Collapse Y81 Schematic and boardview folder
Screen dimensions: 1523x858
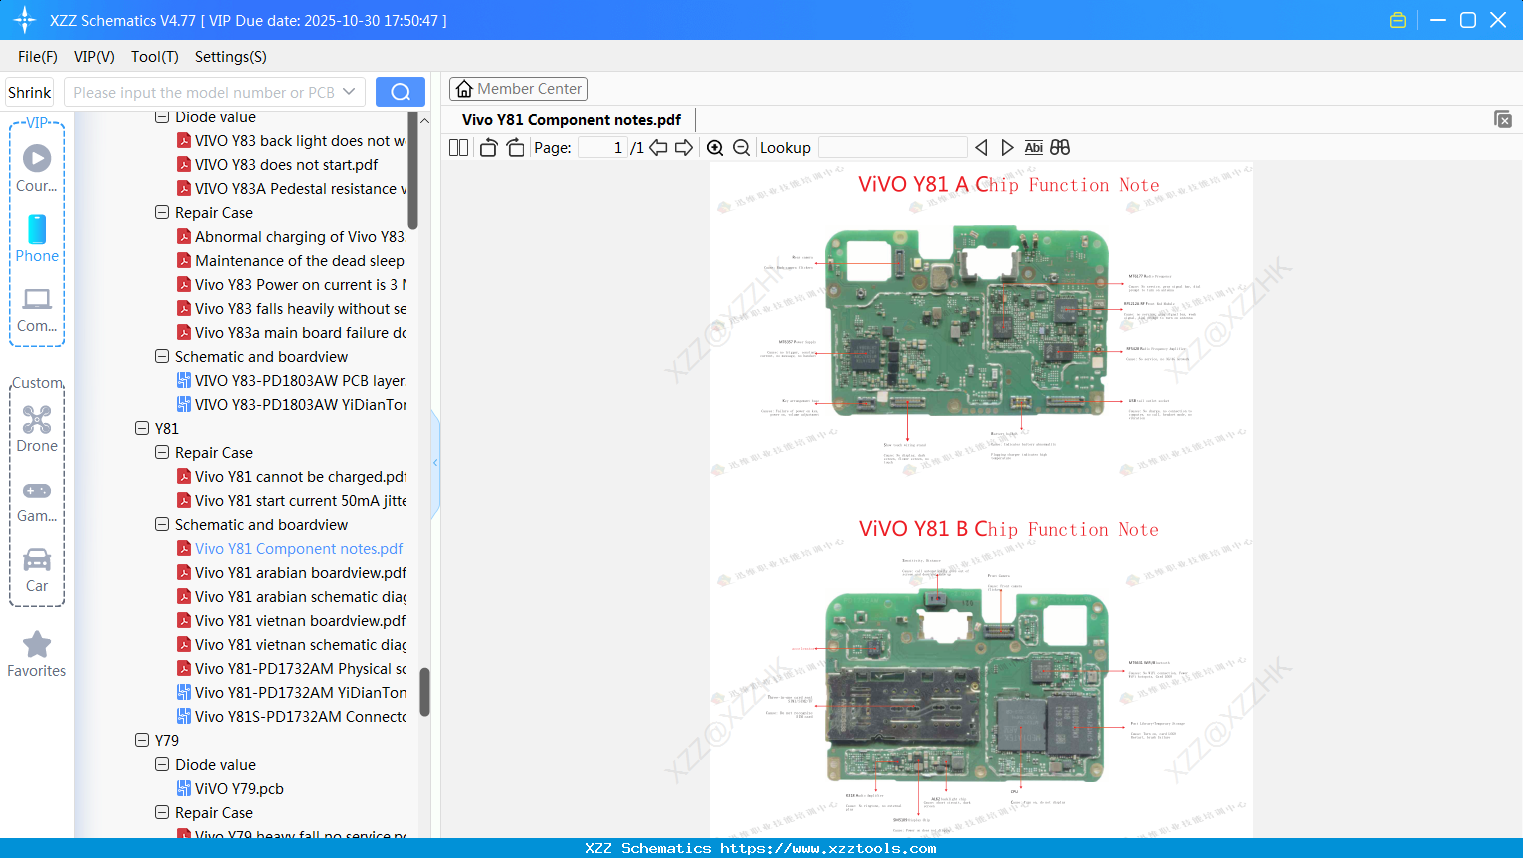162,524
